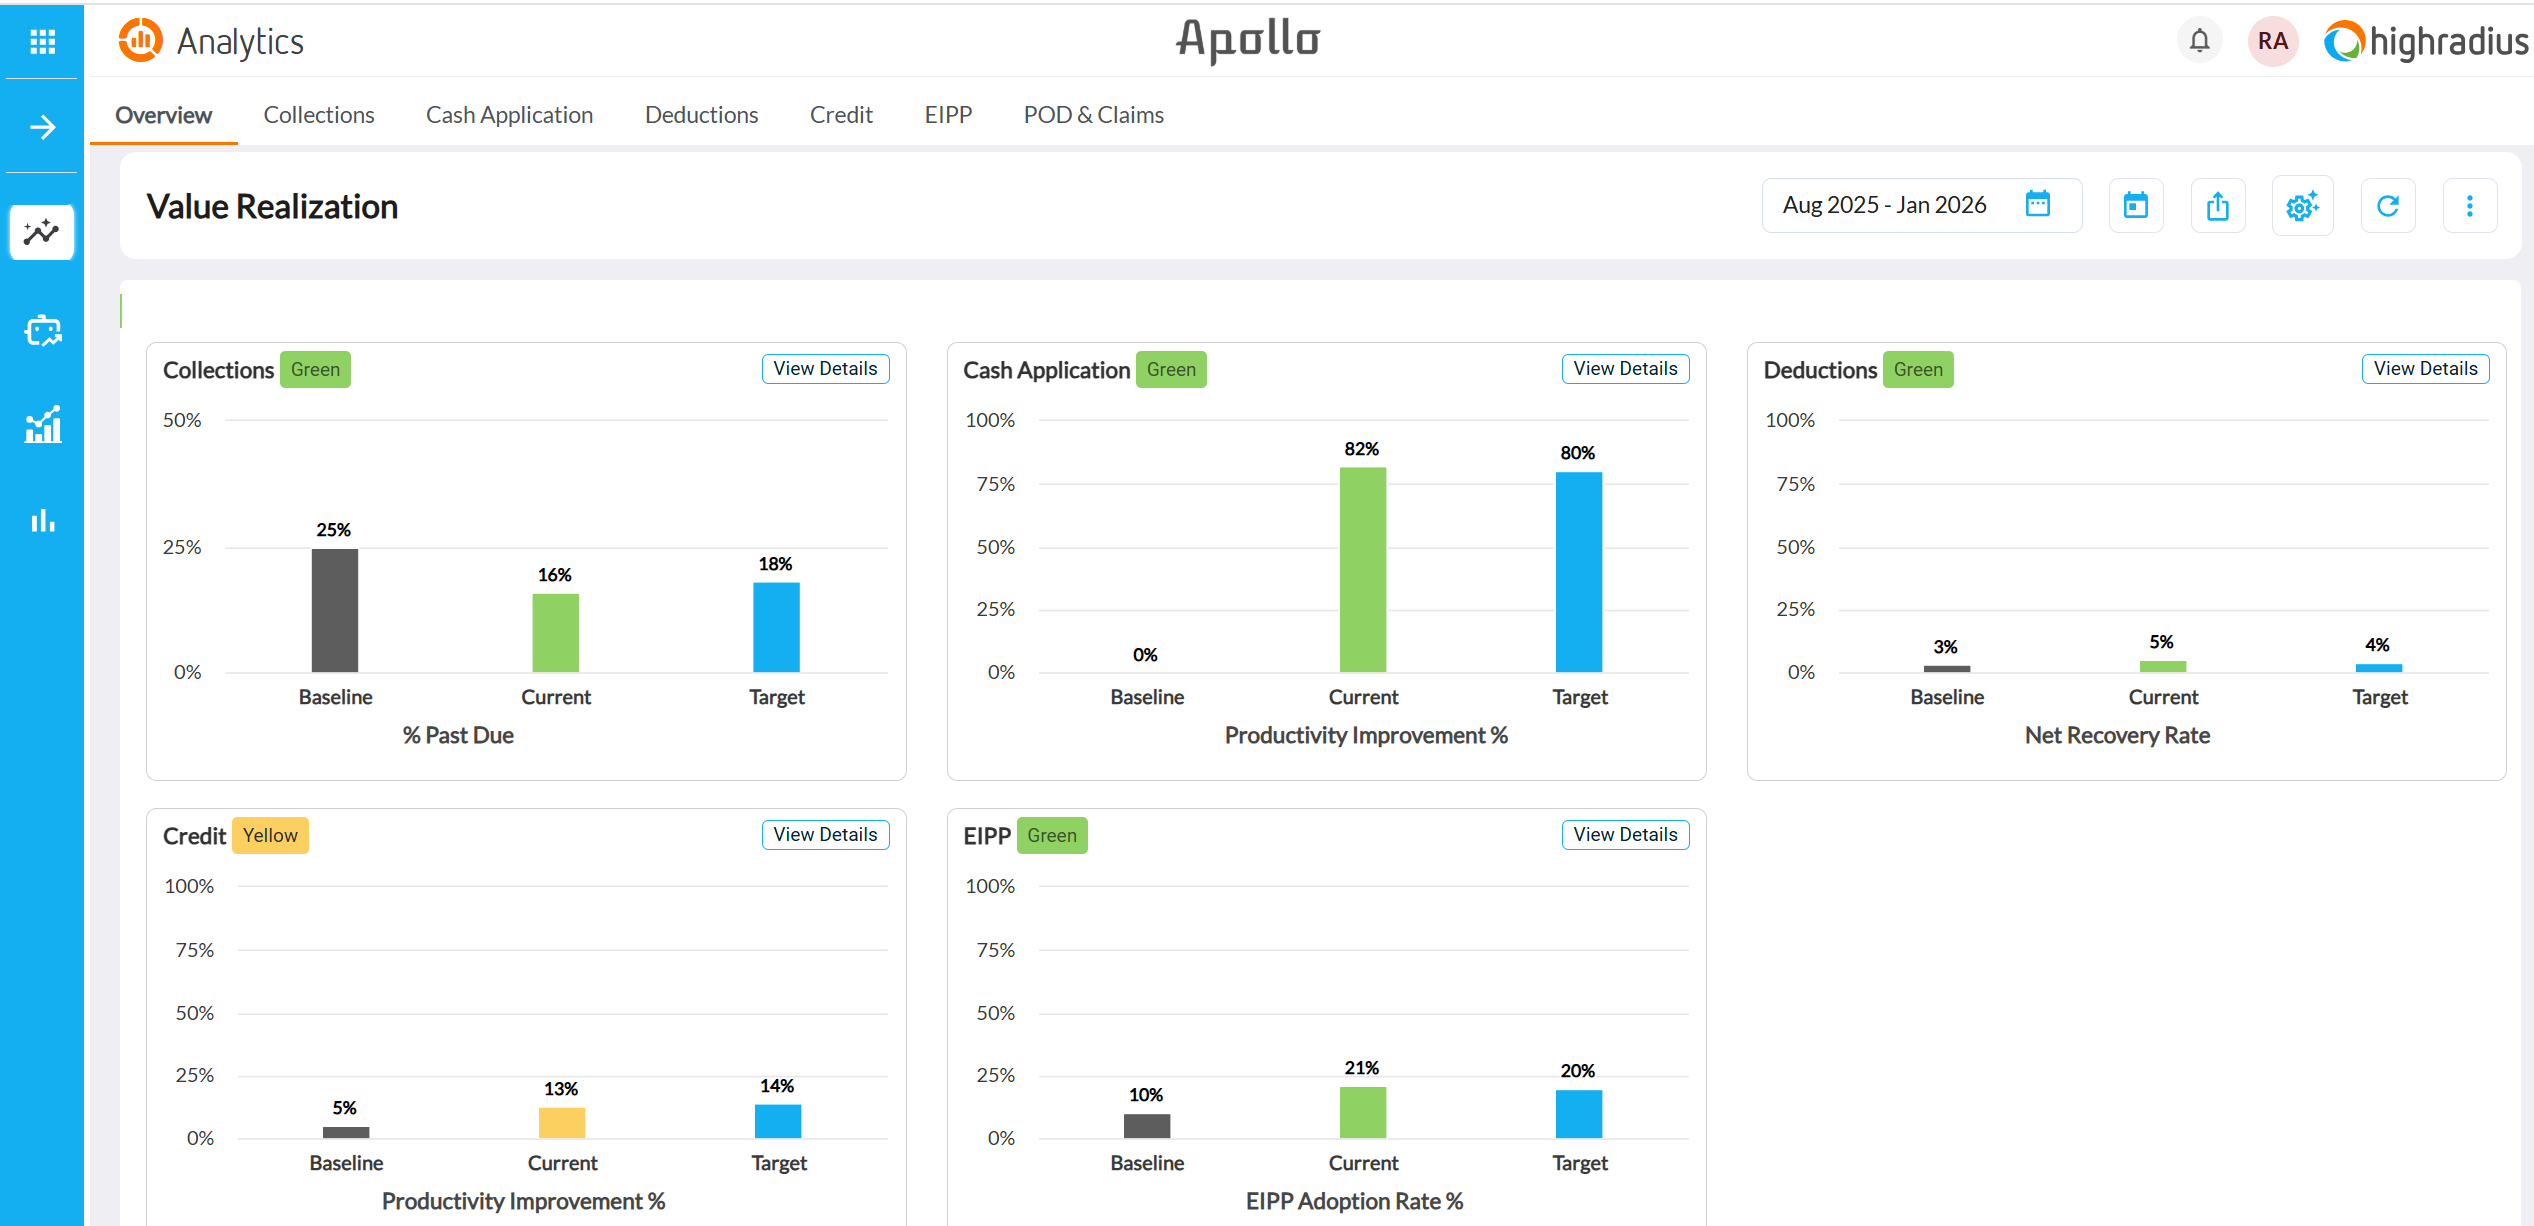Click the calendar icon button beside date range
Viewport: 2534px width, 1226px height.
(2135, 206)
